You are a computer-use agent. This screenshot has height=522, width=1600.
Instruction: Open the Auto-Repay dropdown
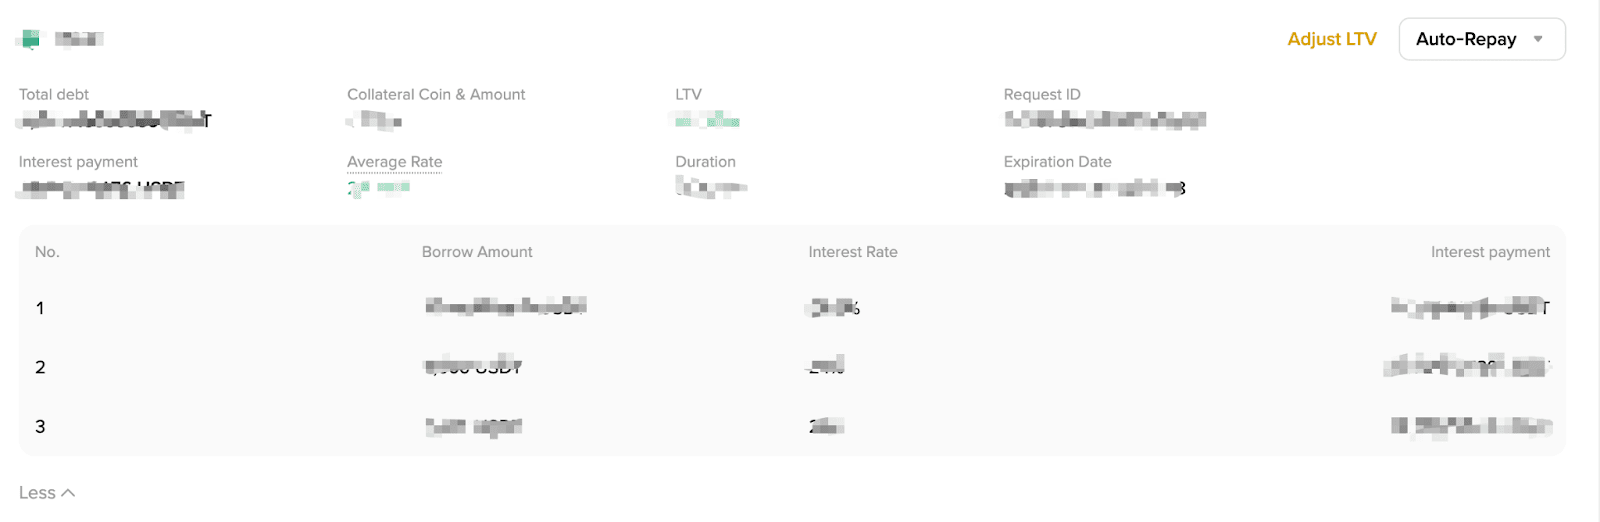(1482, 39)
